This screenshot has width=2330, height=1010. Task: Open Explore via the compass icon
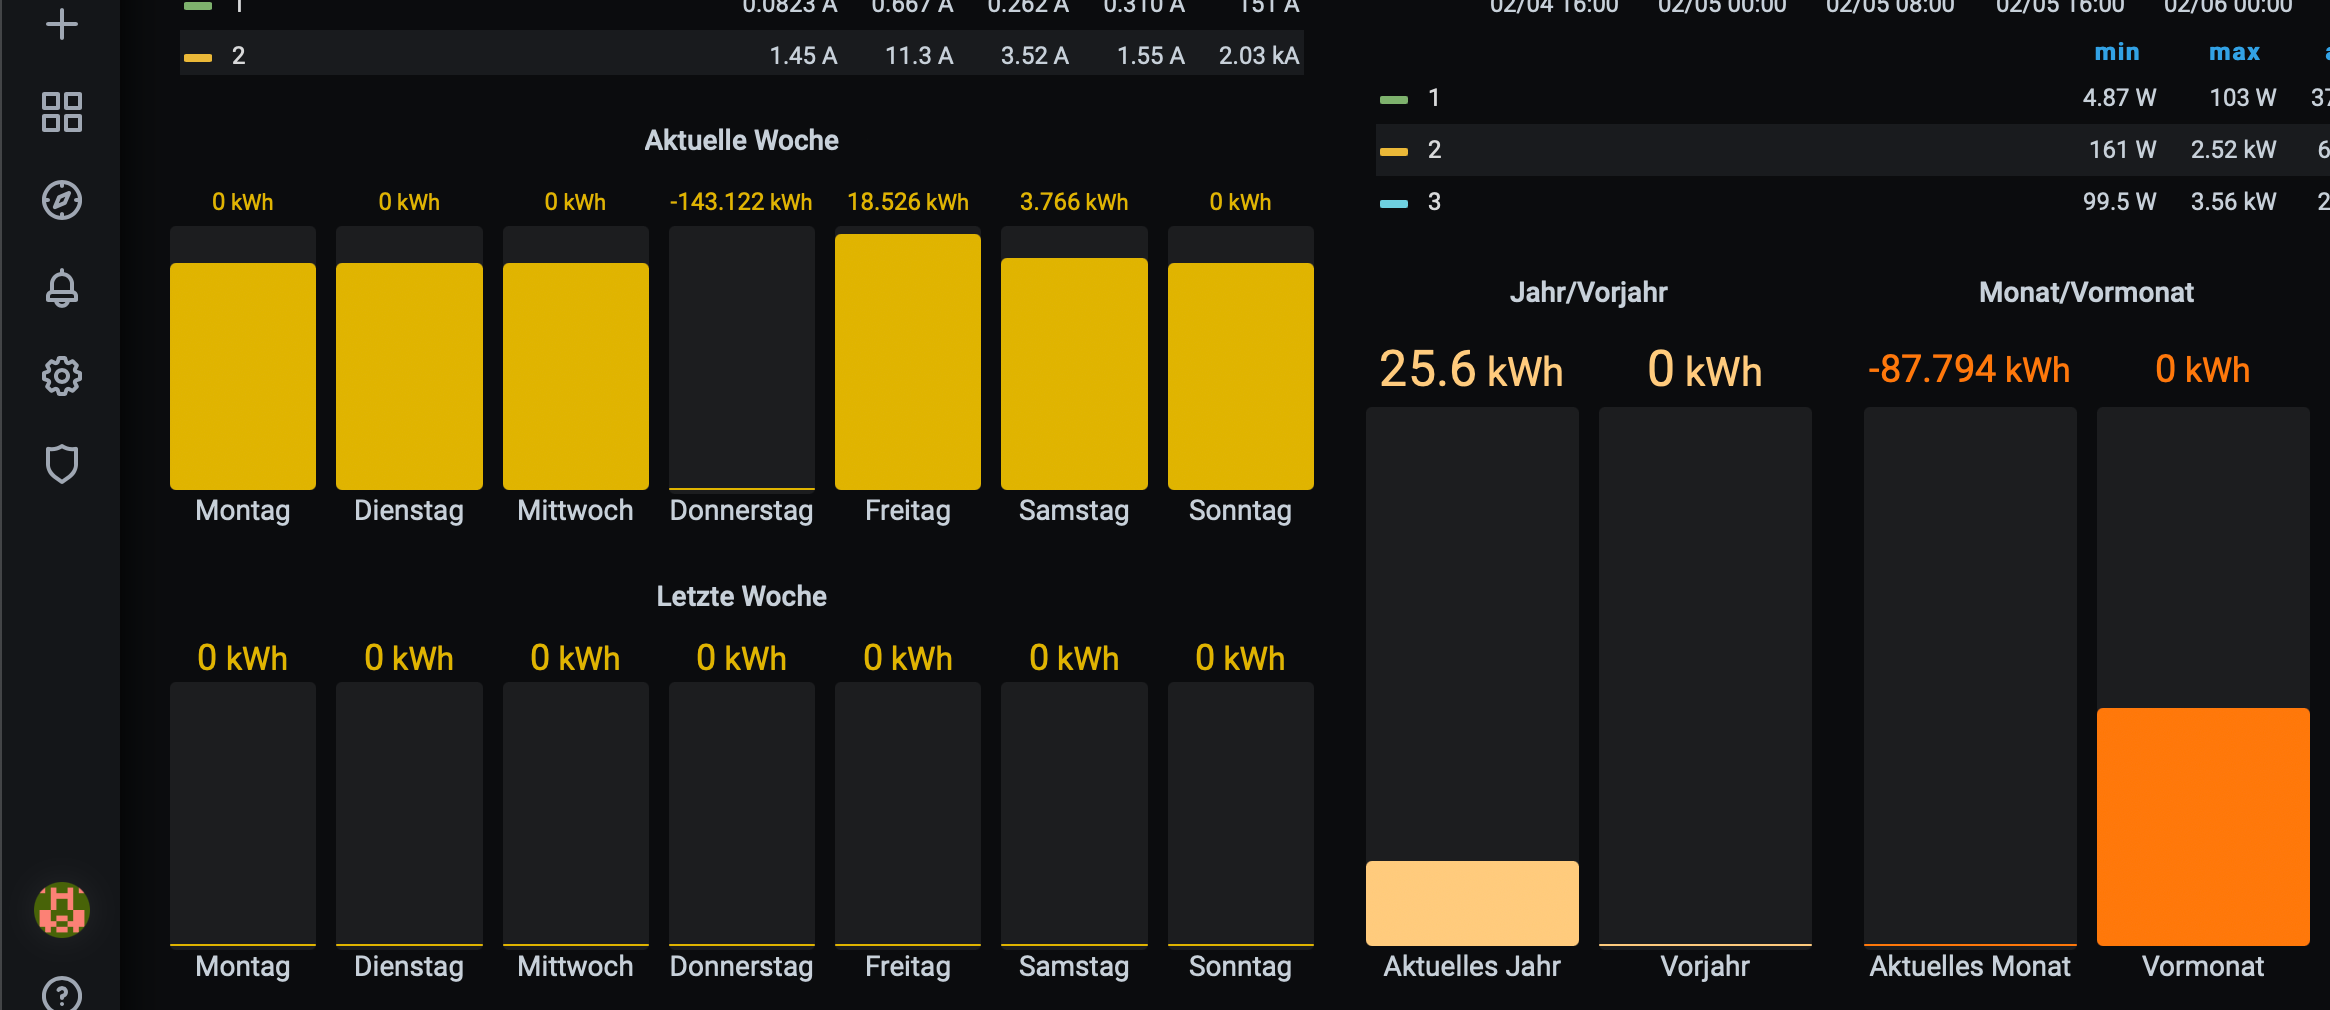tap(61, 200)
